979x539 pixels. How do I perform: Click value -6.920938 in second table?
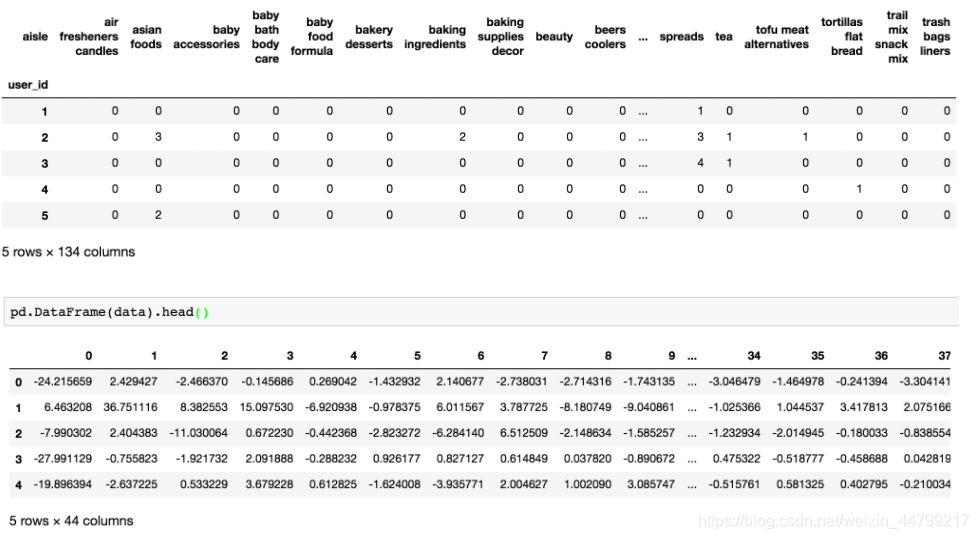pyautogui.click(x=331, y=407)
